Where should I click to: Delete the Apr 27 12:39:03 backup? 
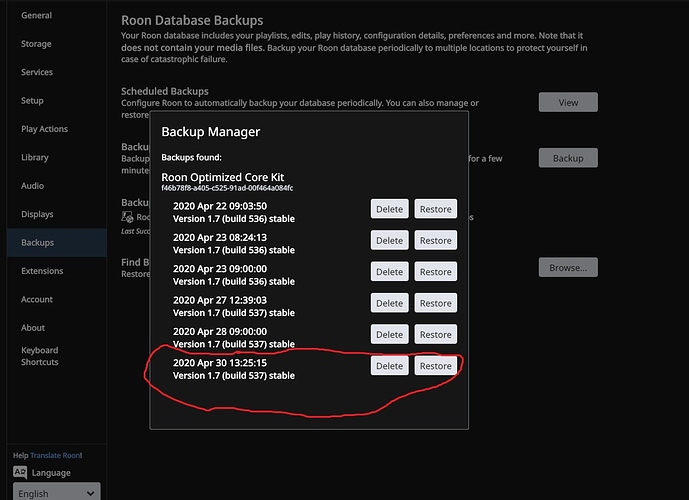pyautogui.click(x=389, y=303)
